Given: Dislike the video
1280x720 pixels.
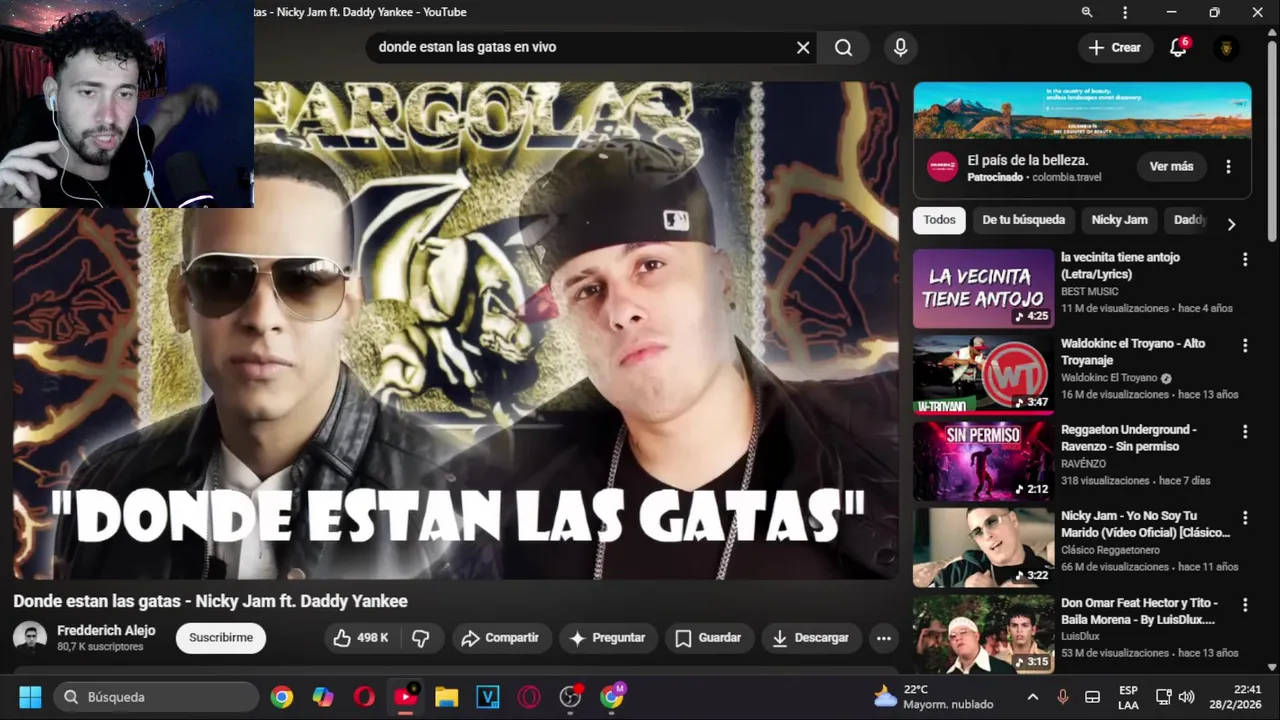Looking at the screenshot, I should [x=421, y=638].
